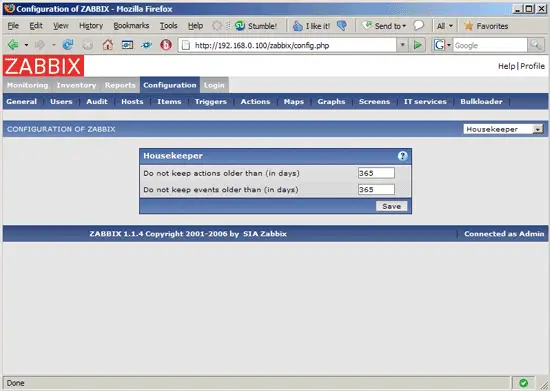Click the green status check icon in the status bar
This screenshot has height=391, width=550.
coord(523,383)
